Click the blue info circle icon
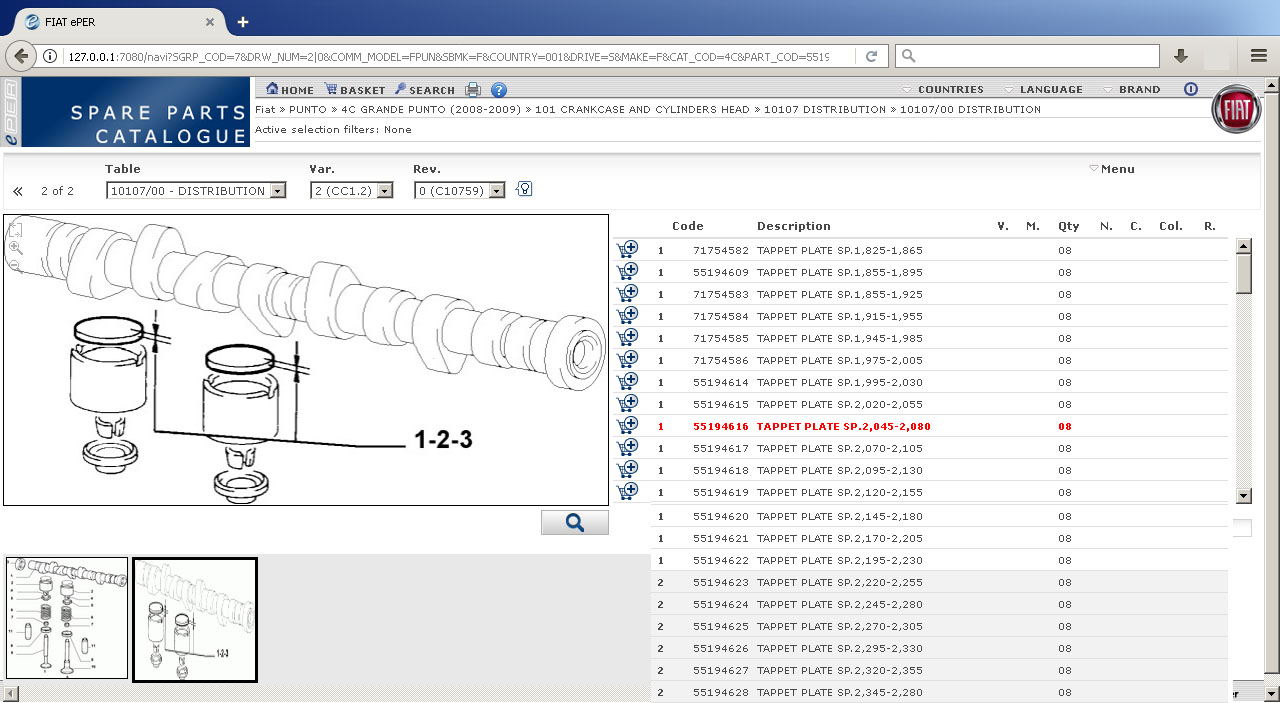 [1191, 89]
